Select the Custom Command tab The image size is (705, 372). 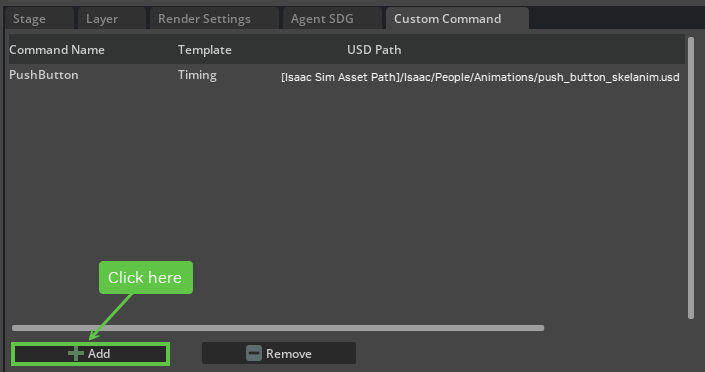tap(457, 19)
